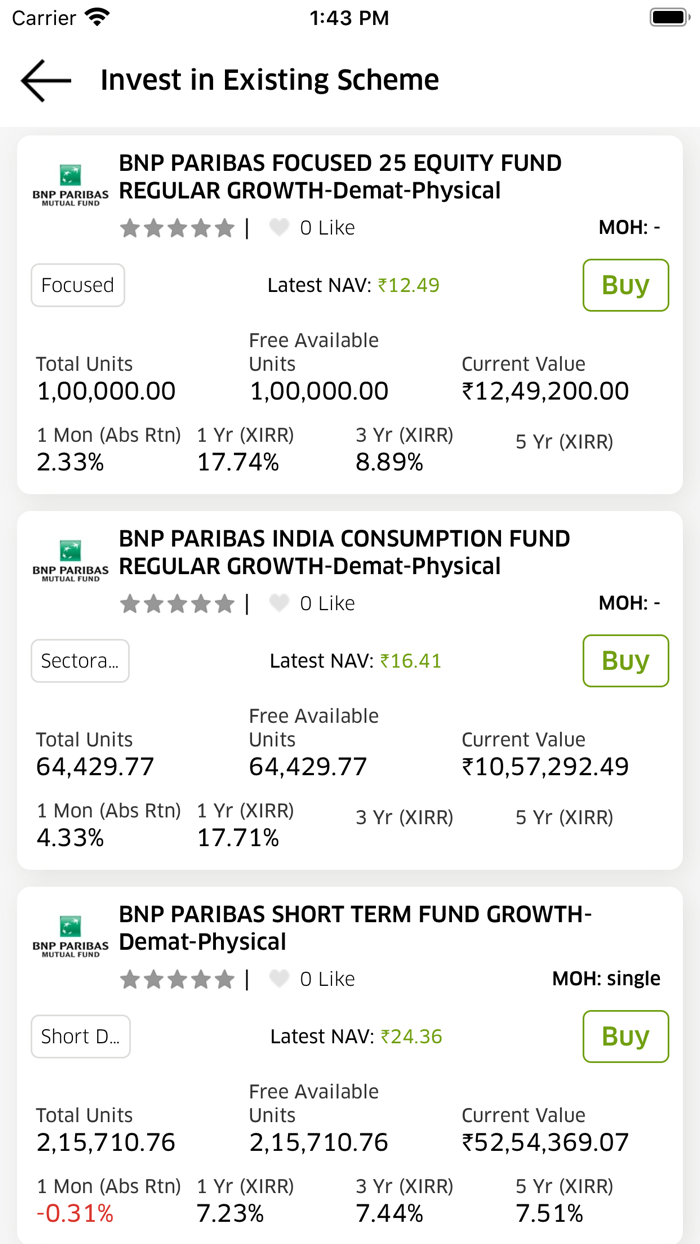700x1244 pixels.
Task: Tap BNP Paribas logo on Focused 25 card
Action: click(x=70, y=185)
